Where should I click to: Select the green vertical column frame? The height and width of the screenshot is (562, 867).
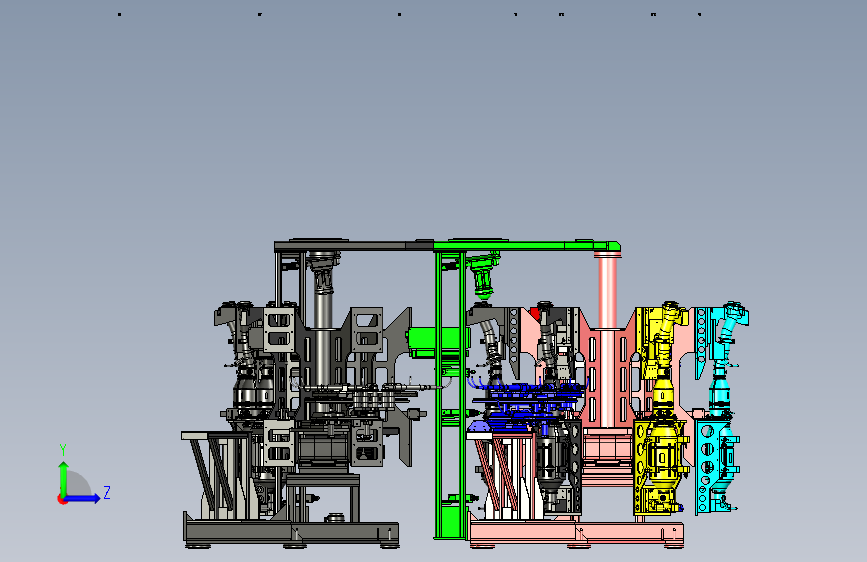pyautogui.click(x=450, y=395)
